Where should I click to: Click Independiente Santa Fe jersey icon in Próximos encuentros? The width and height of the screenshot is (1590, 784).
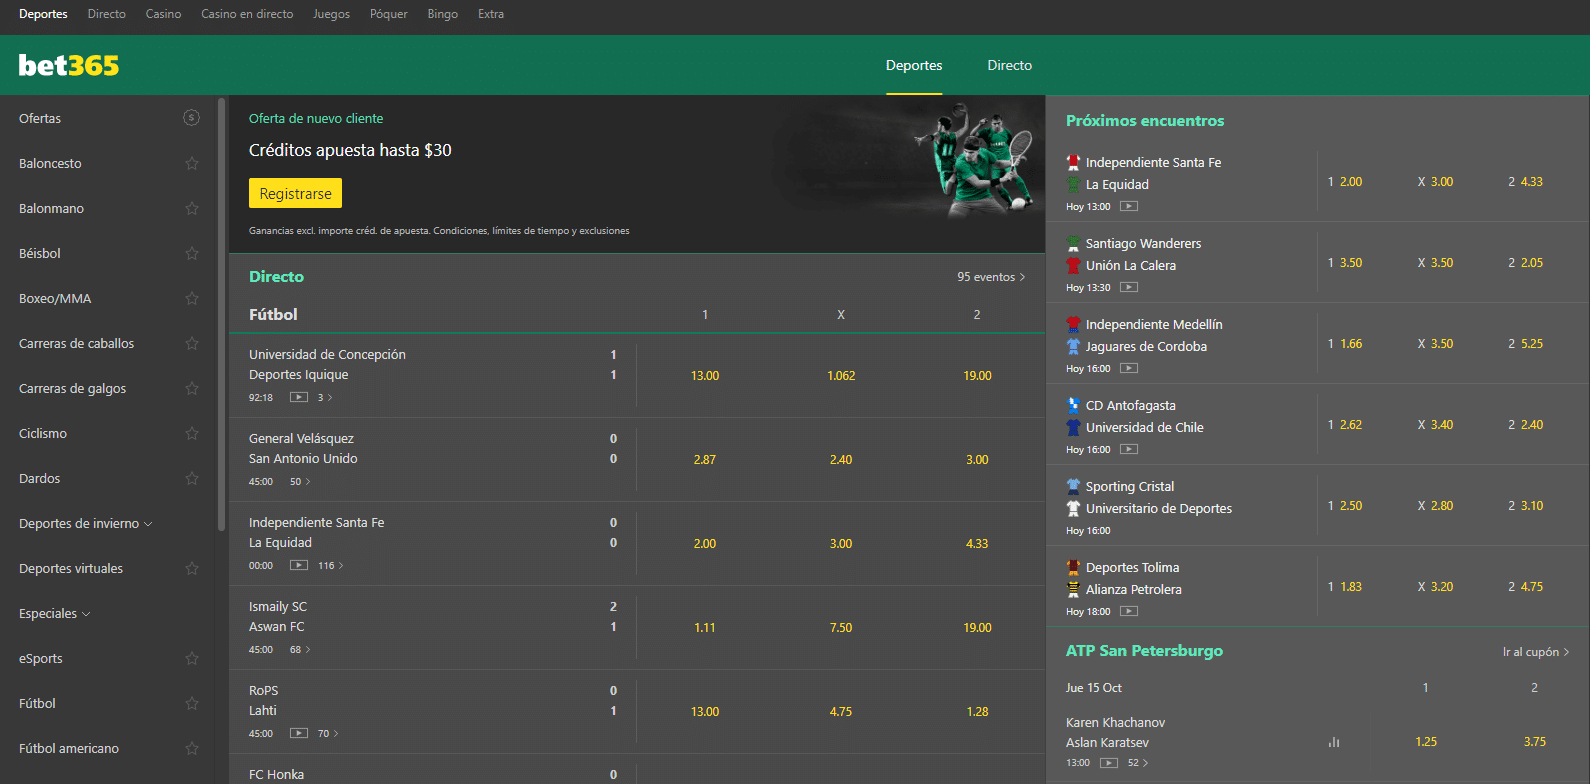click(1073, 162)
